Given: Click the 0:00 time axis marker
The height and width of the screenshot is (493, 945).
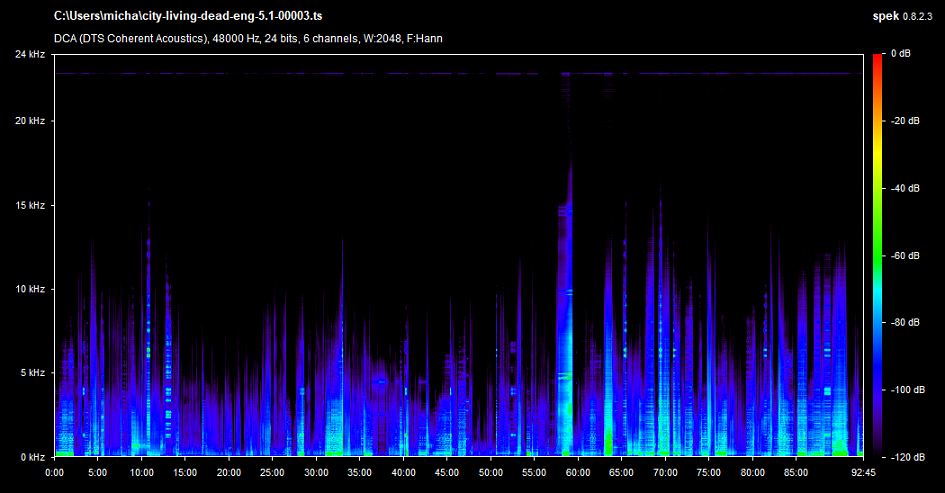Looking at the screenshot, I should [55, 472].
